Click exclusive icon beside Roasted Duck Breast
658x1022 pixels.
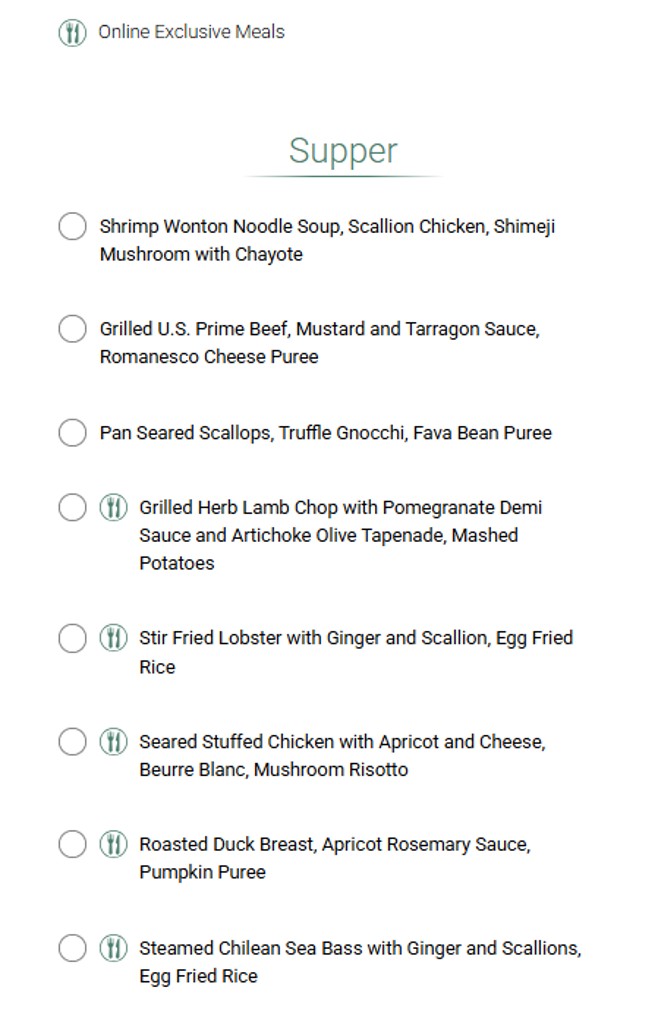pyautogui.click(x=113, y=845)
